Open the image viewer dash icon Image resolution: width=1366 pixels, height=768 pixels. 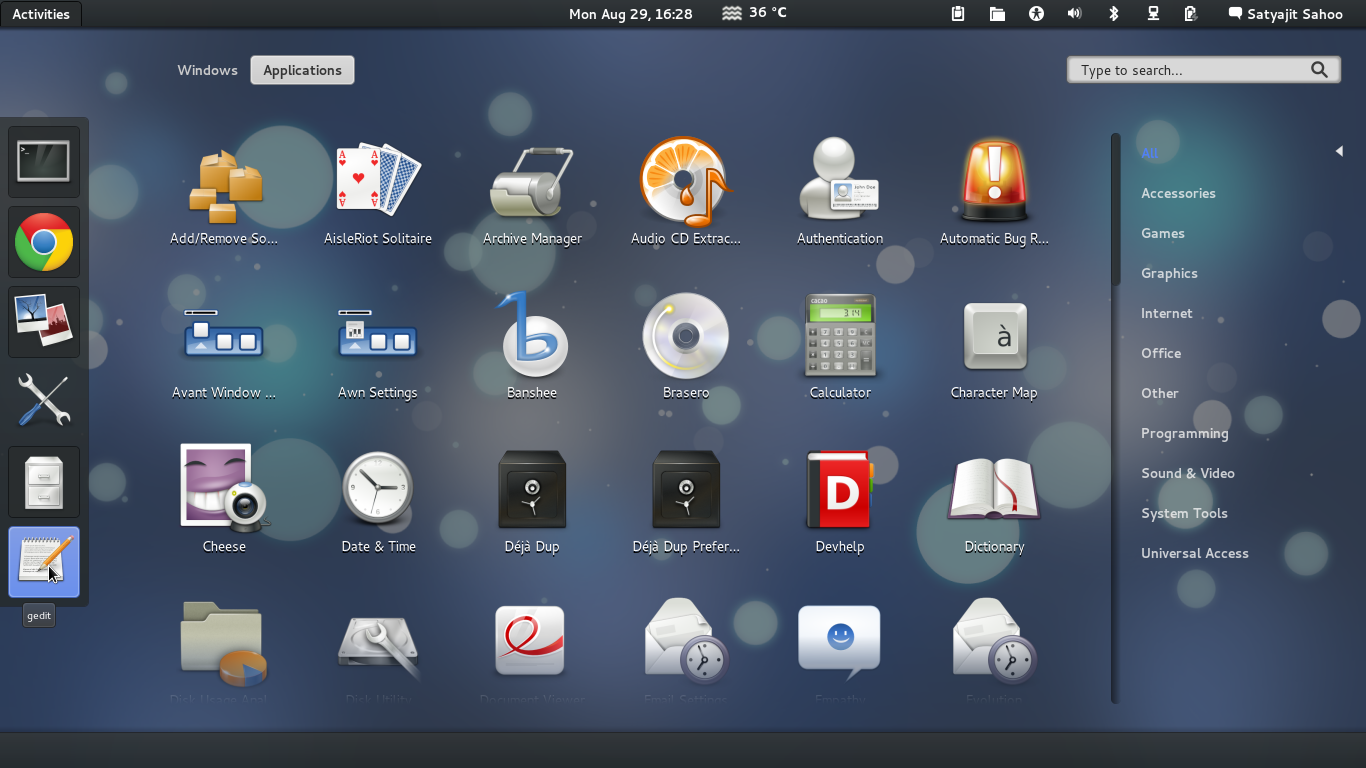coord(44,322)
